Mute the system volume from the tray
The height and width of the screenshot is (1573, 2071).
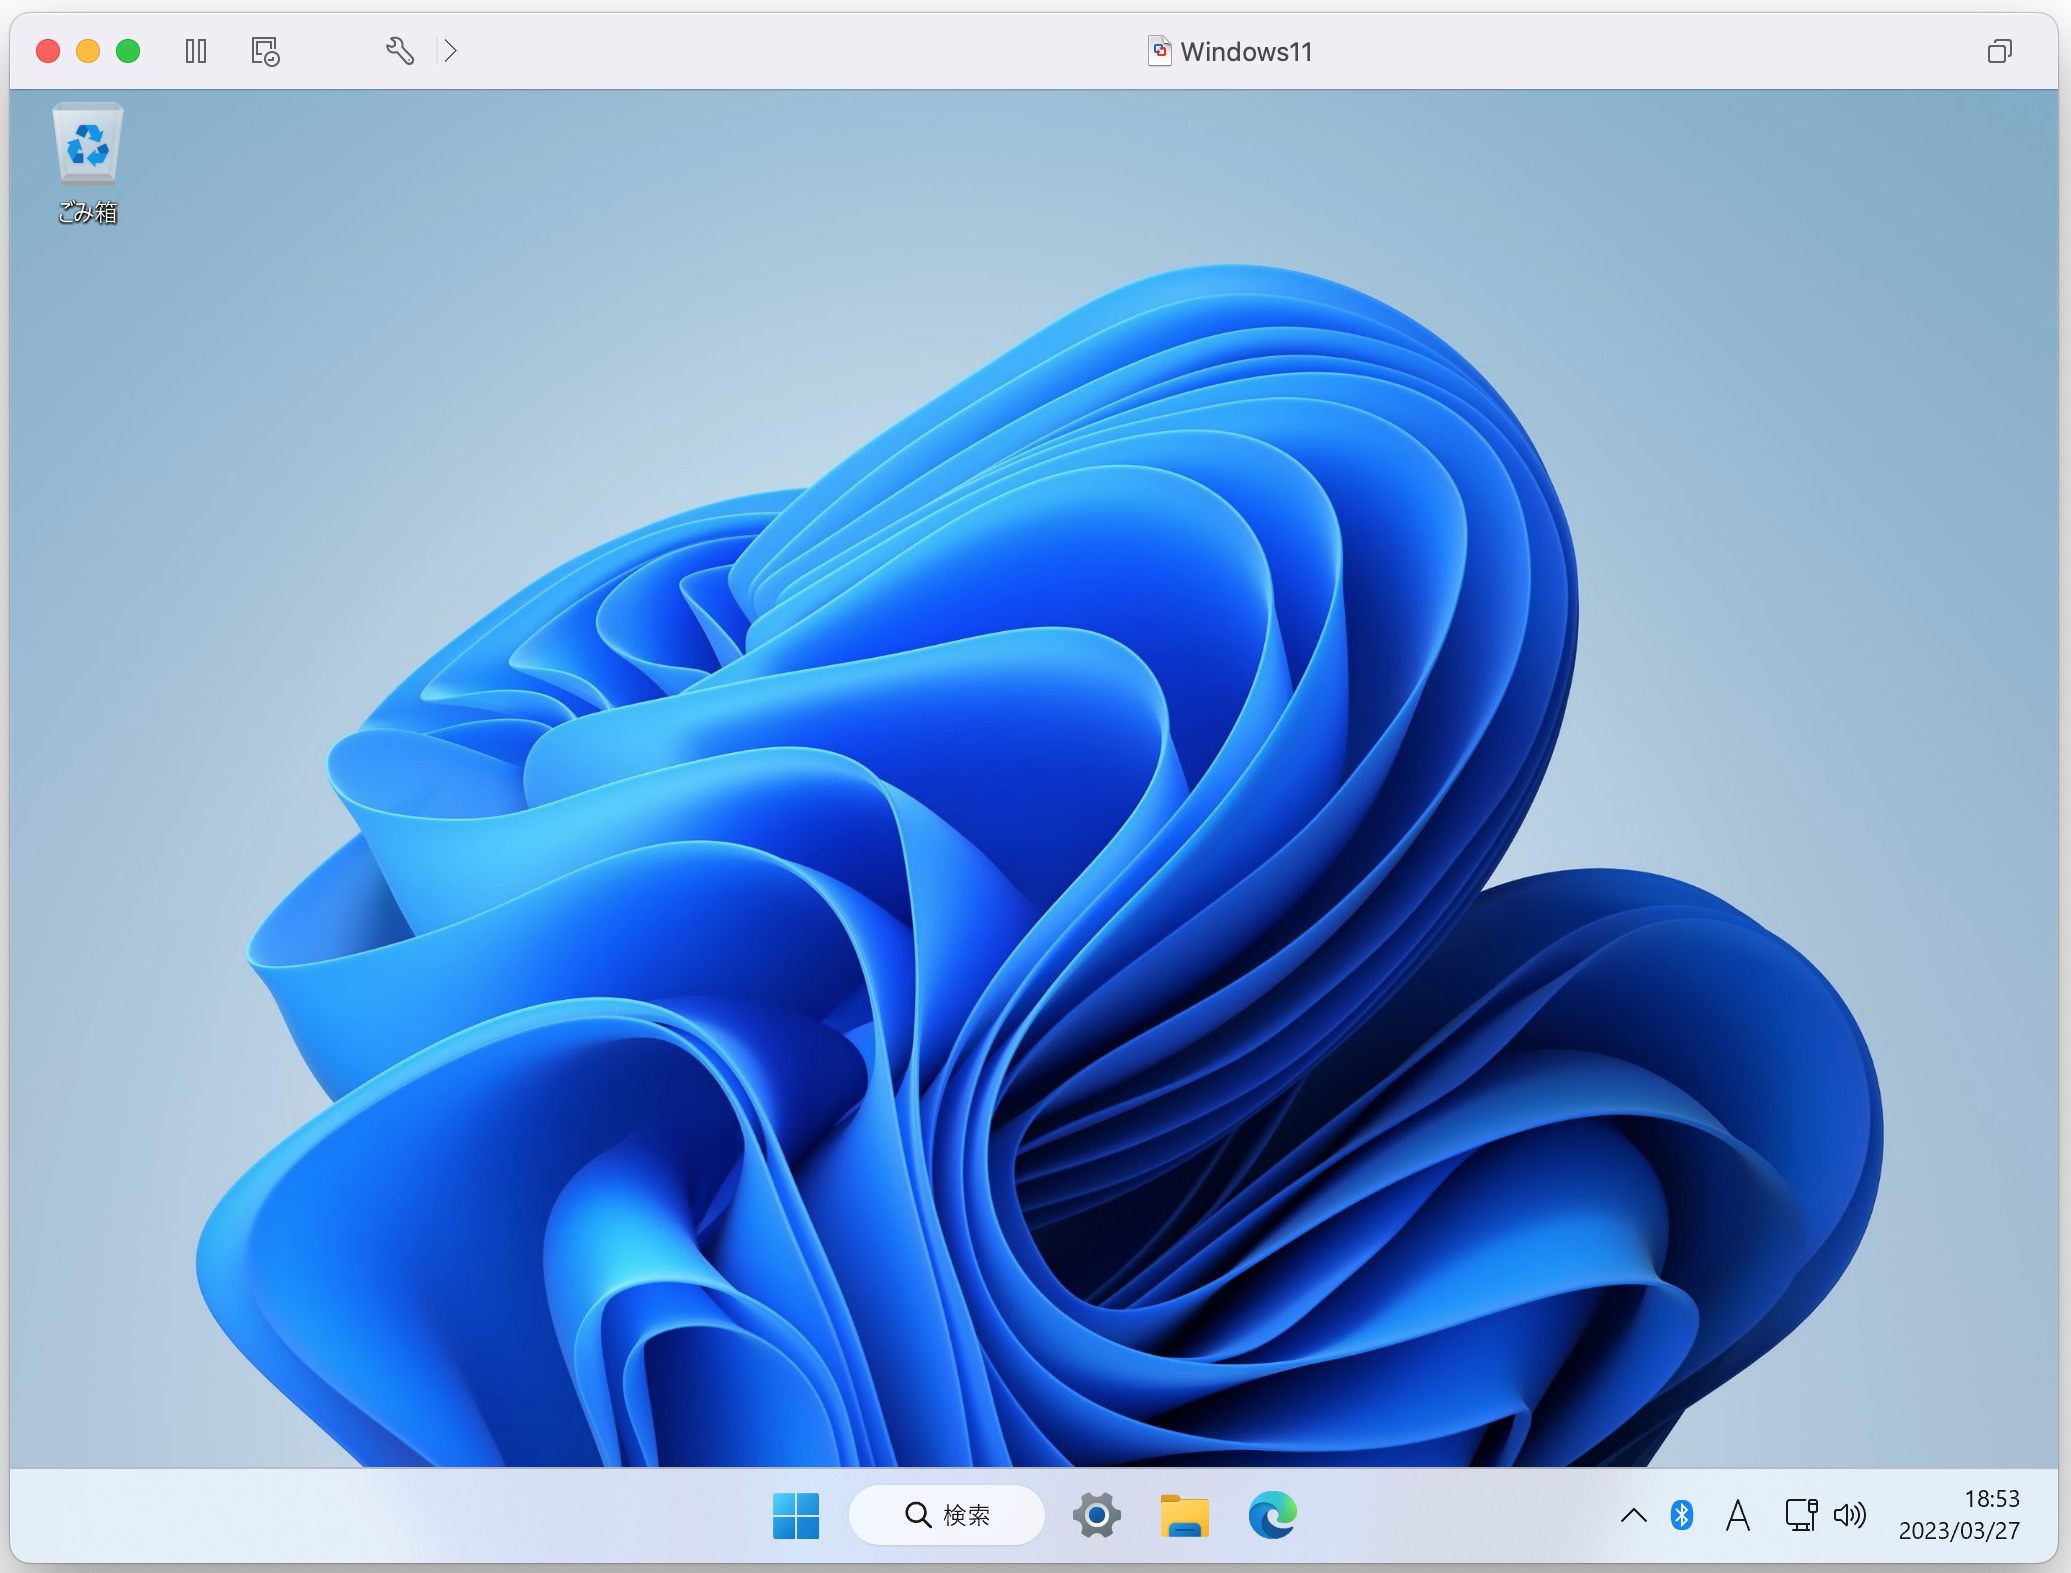[1849, 1515]
